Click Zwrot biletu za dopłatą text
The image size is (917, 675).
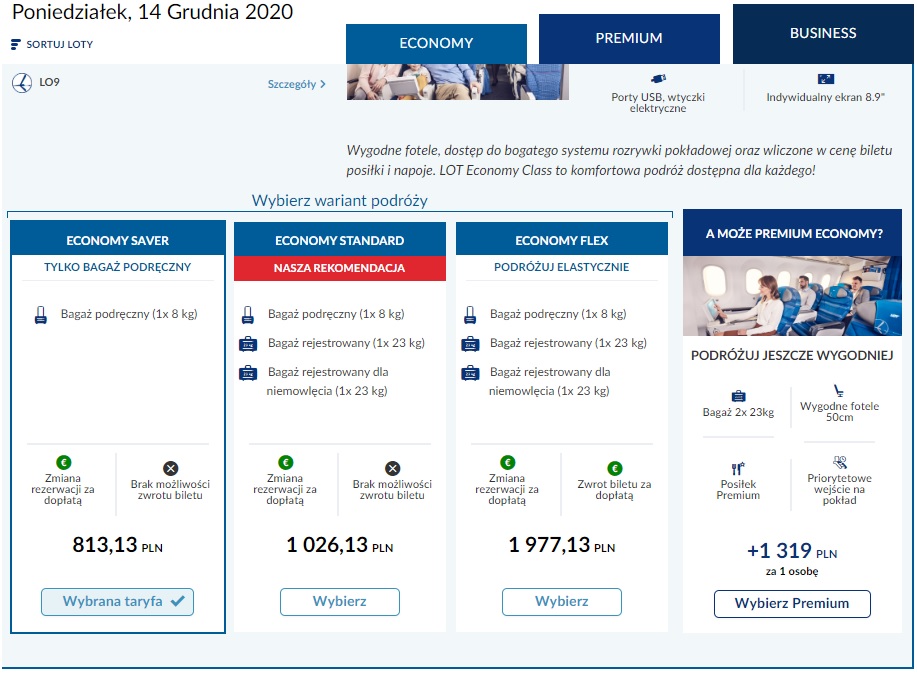[615, 490]
